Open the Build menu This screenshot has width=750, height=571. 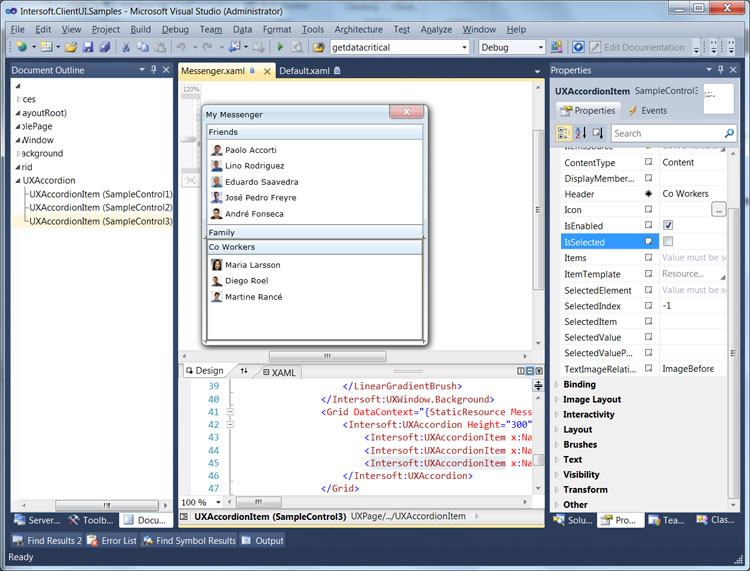140,29
